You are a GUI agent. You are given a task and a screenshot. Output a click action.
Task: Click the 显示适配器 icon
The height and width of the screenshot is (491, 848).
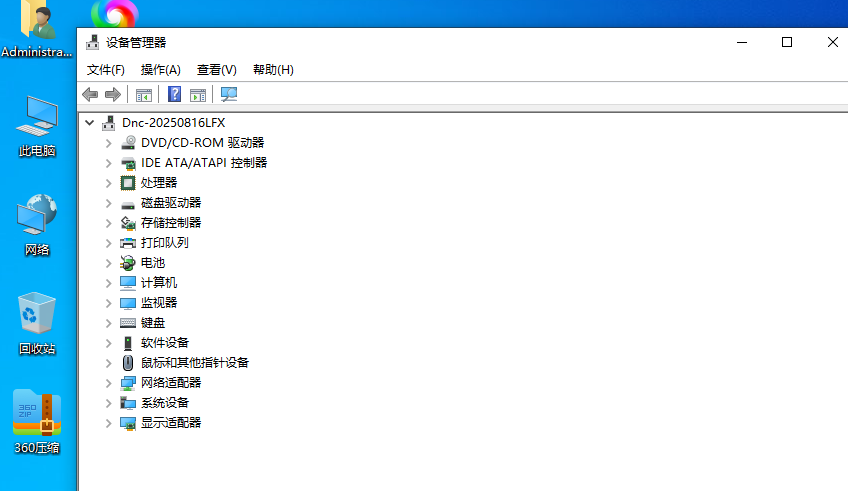point(128,423)
